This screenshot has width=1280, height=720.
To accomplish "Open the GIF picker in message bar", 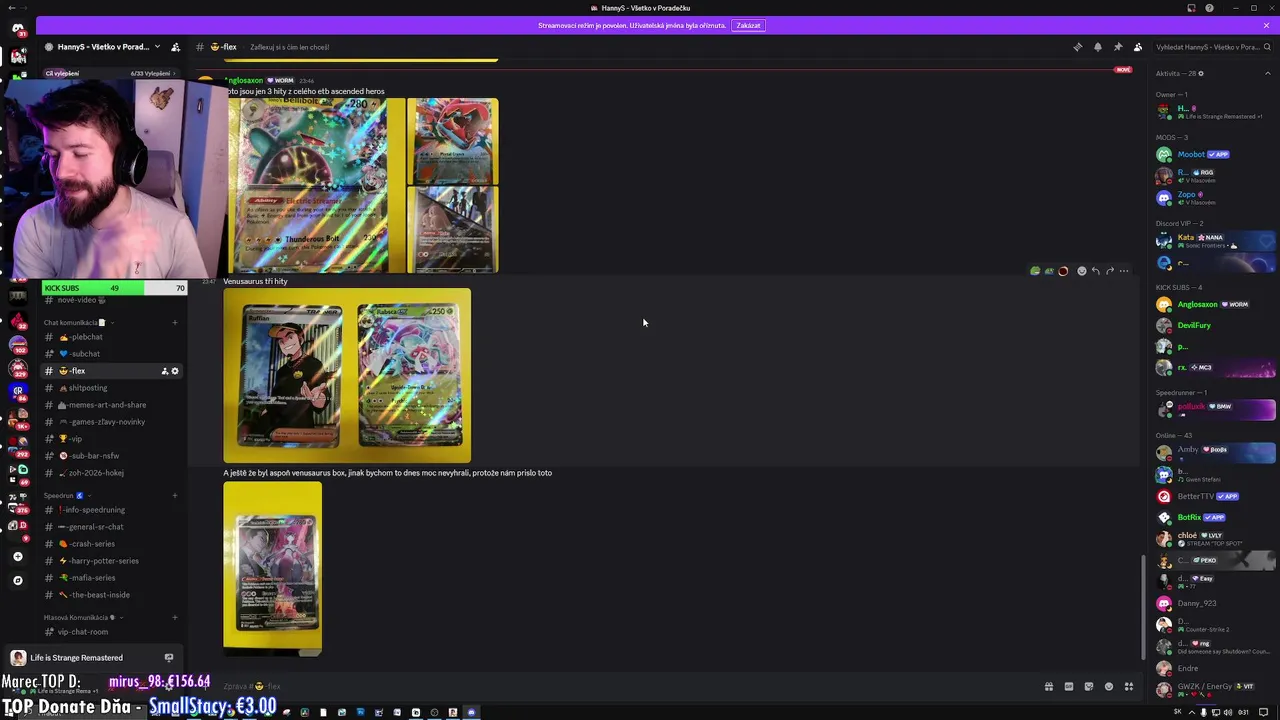I will (1069, 687).
